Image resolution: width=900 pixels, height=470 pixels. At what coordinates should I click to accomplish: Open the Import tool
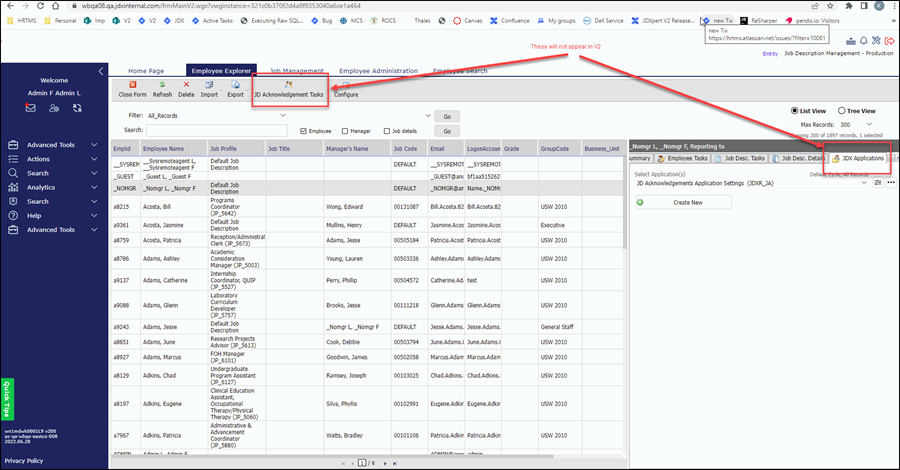pos(209,88)
